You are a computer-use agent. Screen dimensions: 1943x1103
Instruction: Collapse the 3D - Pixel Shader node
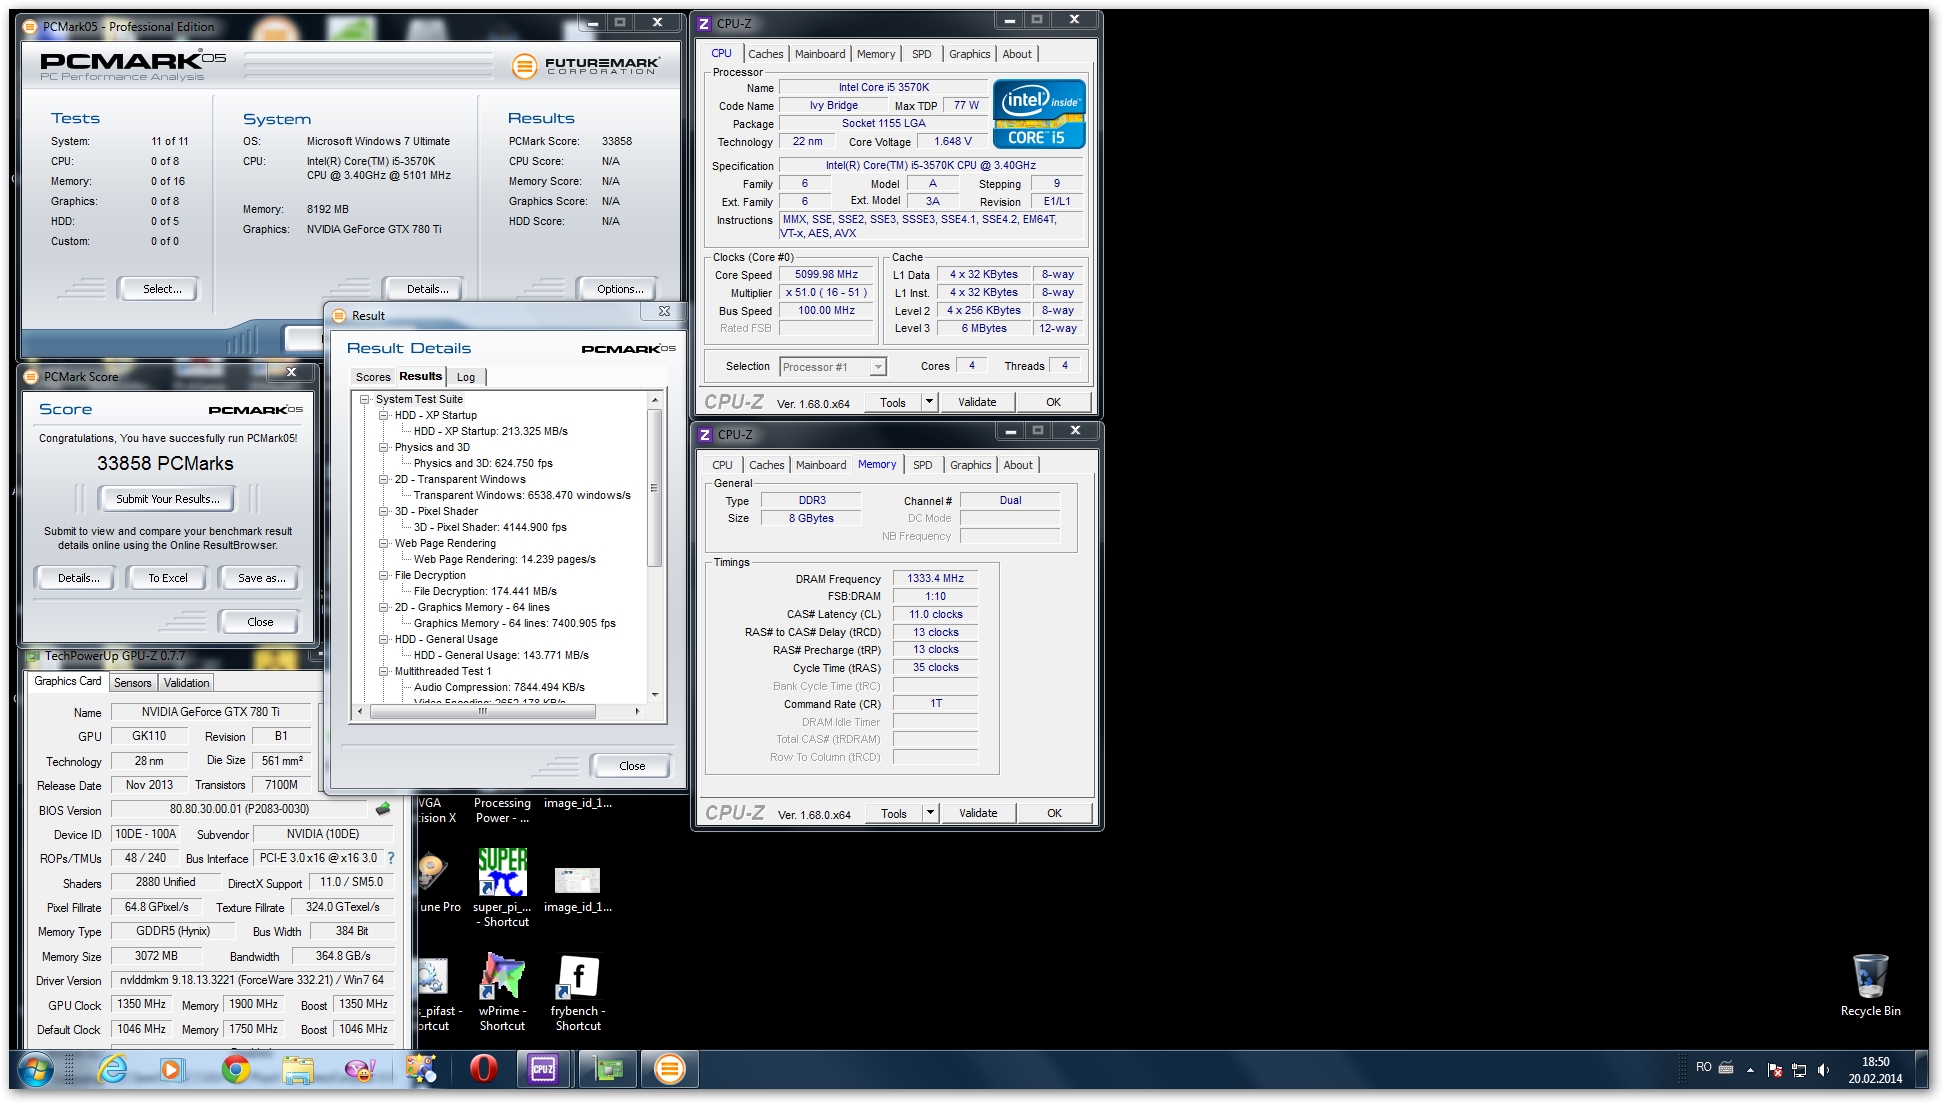point(384,511)
